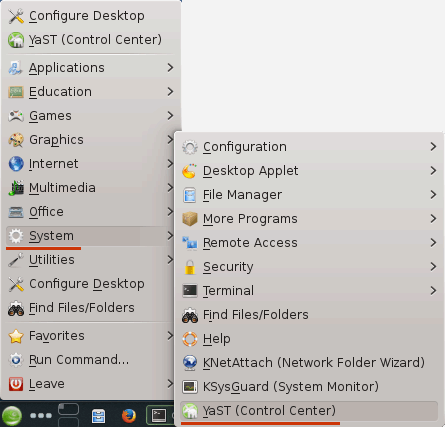Click the Leave menu entry
This screenshot has width=445, height=427.
[x=90, y=384]
